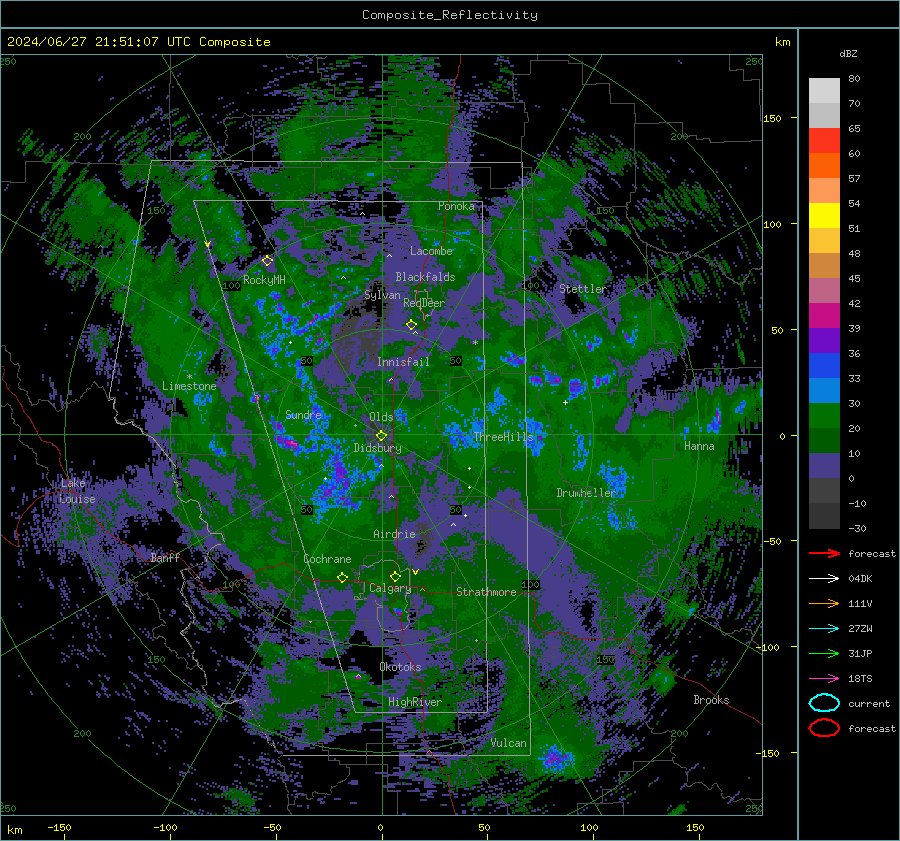The height and width of the screenshot is (841, 900).
Task: Click the Didsbury town label
Action: [377, 448]
